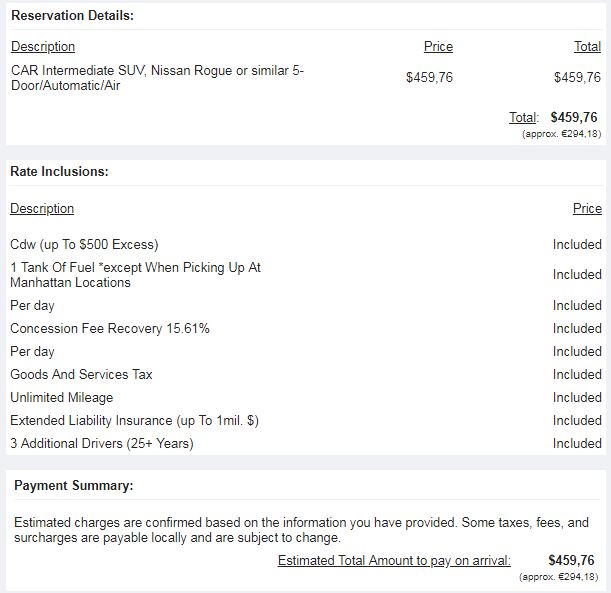Click Extended Liability Insurance inclusion

(x=134, y=420)
